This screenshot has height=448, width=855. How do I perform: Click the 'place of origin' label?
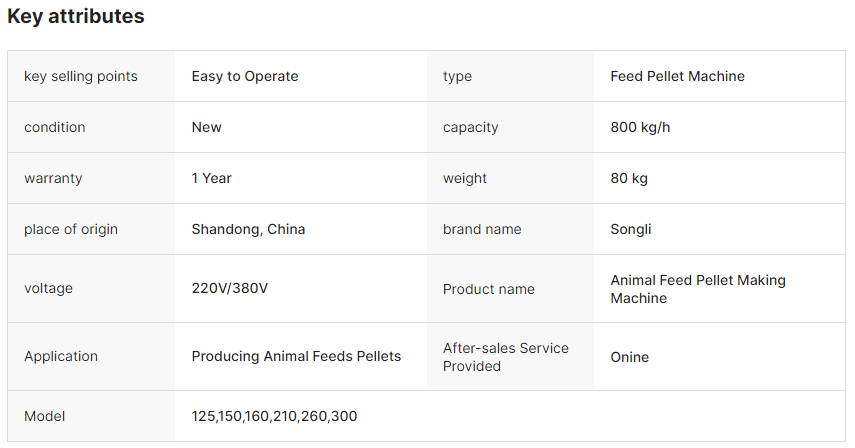pyautogui.click(x=71, y=229)
